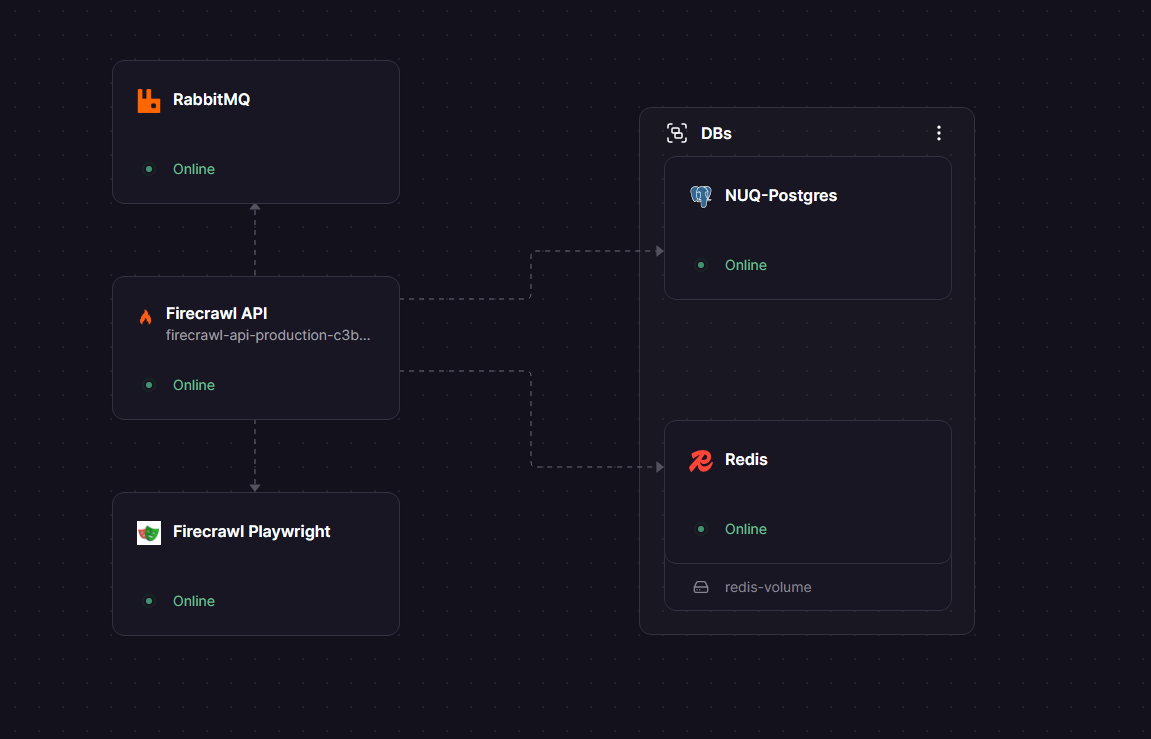Viewport: 1151px width, 739px height.
Task: Click Firecrawl Playwright's green status dot
Action: pos(149,601)
